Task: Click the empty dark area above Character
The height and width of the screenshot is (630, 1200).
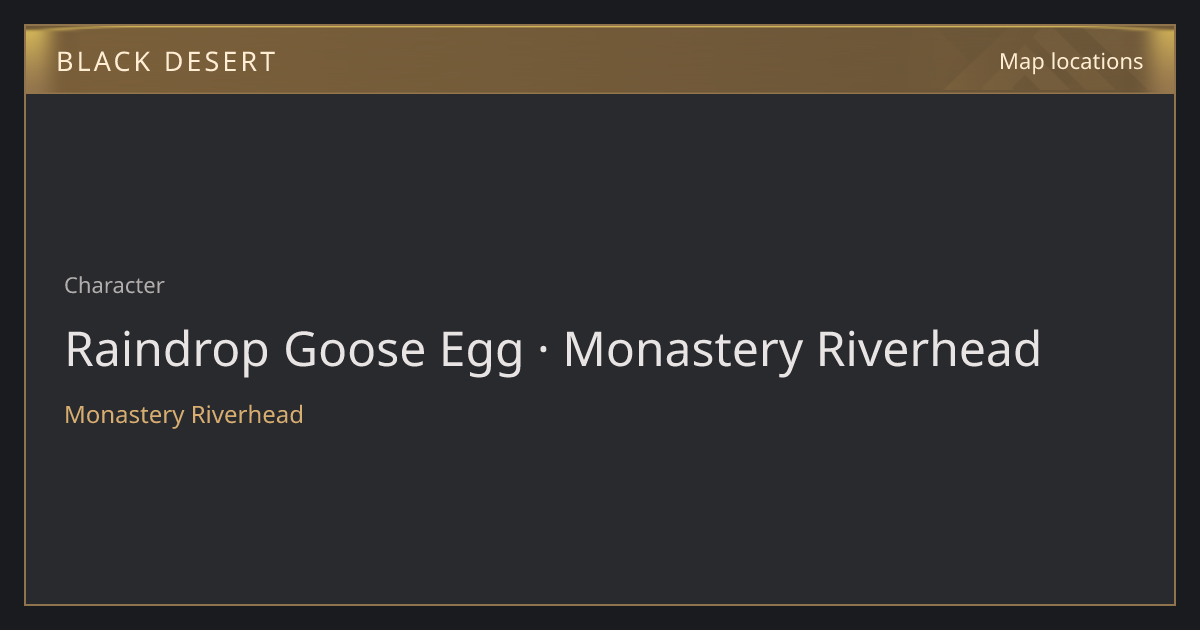Action: tap(600, 180)
